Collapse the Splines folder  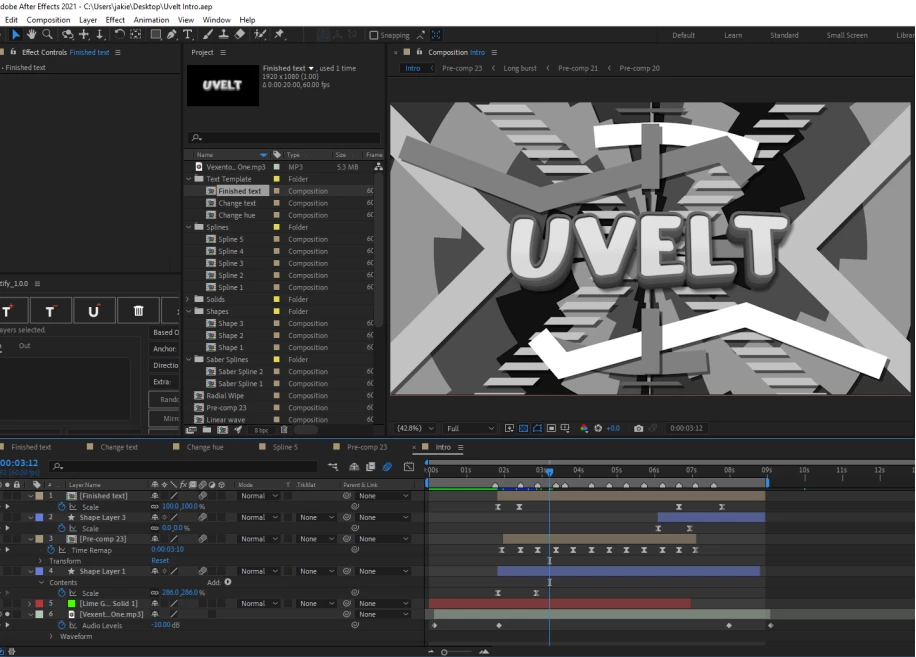pyautogui.click(x=189, y=227)
